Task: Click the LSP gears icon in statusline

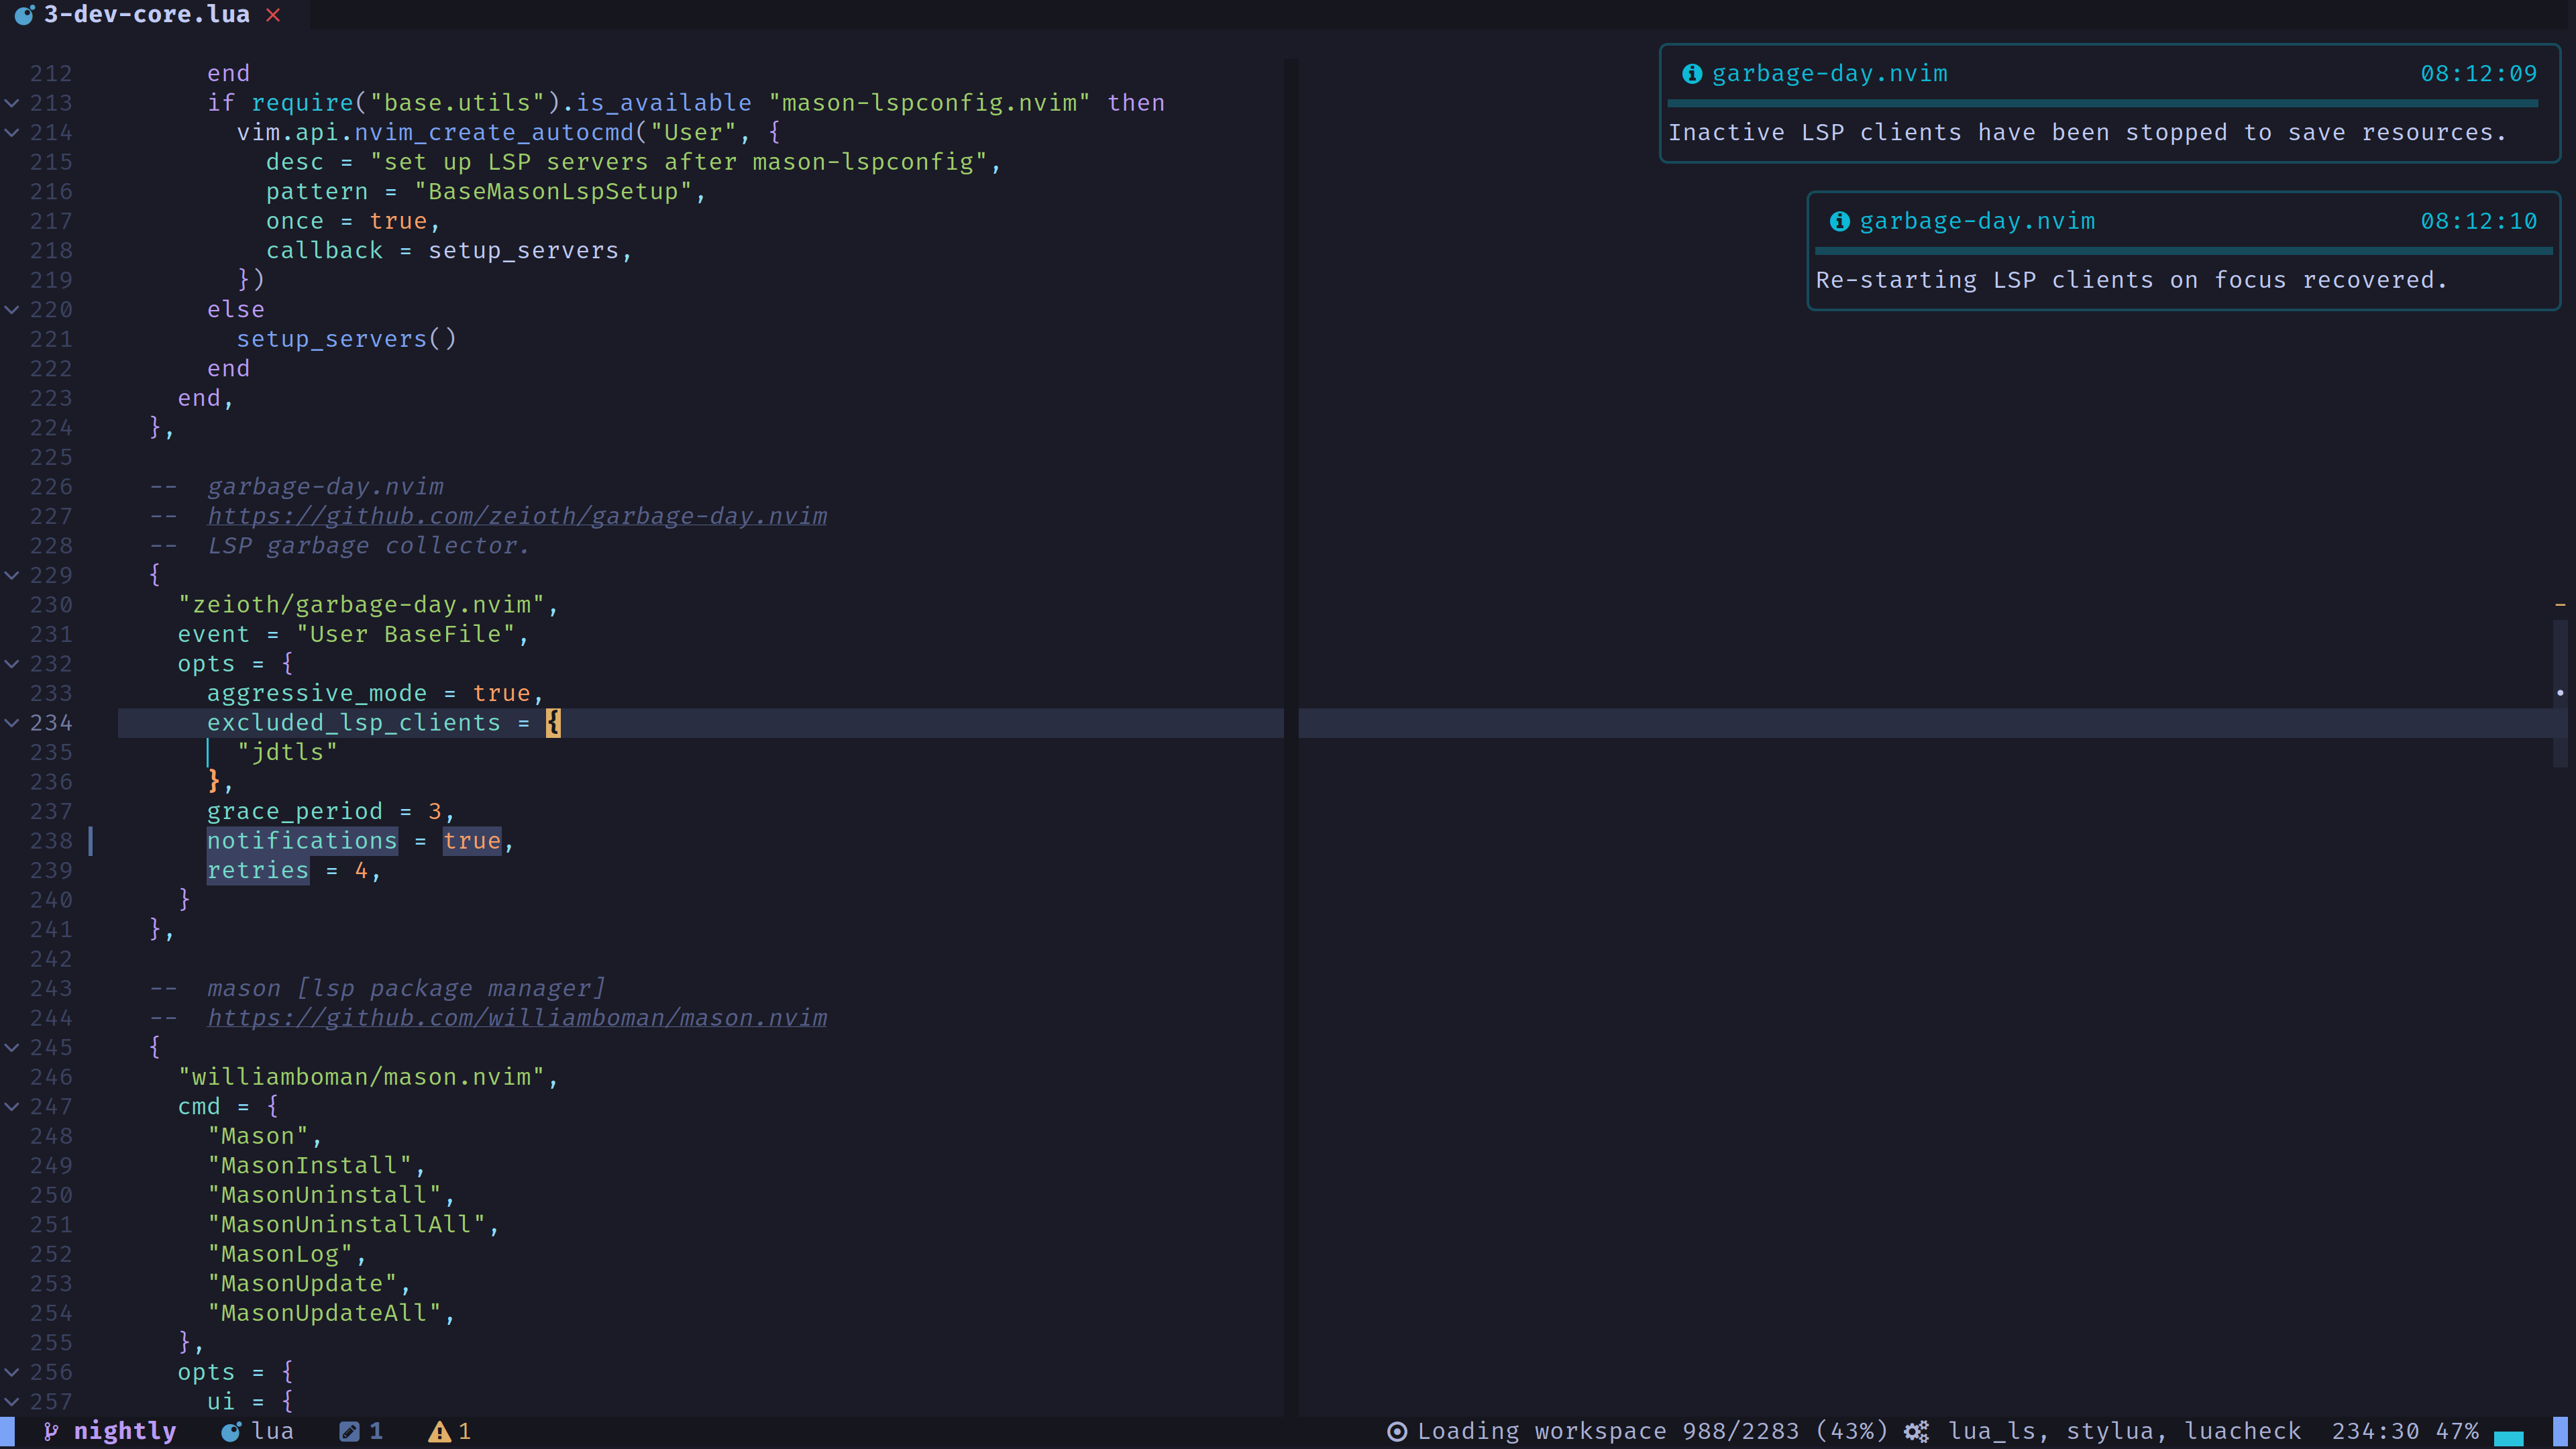Action: click(x=1916, y=1432)
